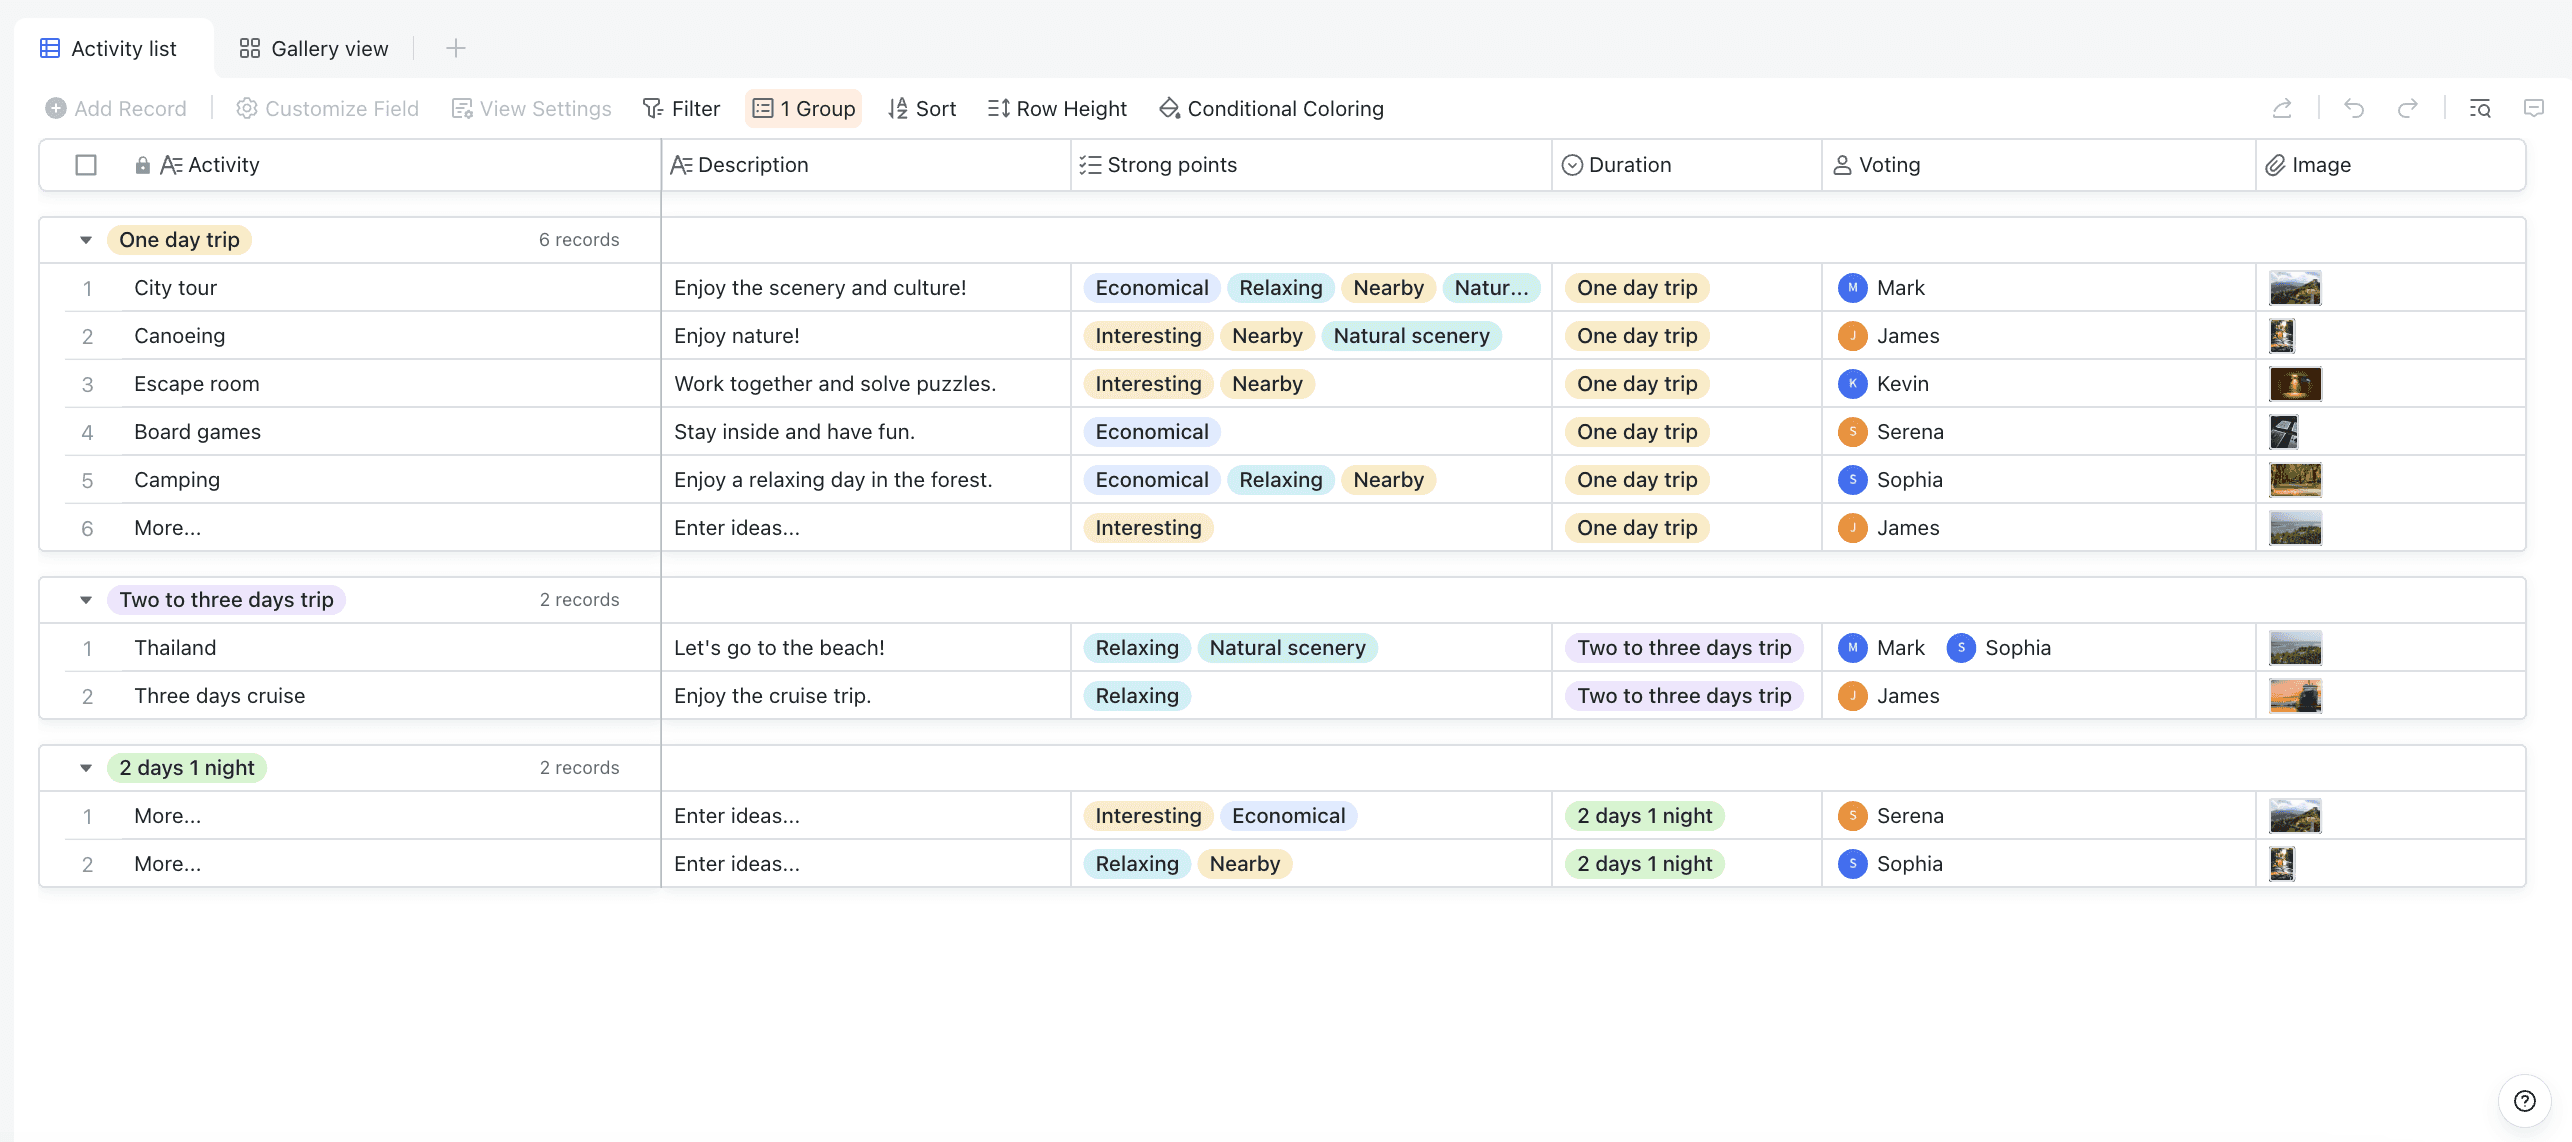The width and height of the screenshot is (2572, 1142).
Task: Collapse the One day trip group
Action: coord(86,240)
